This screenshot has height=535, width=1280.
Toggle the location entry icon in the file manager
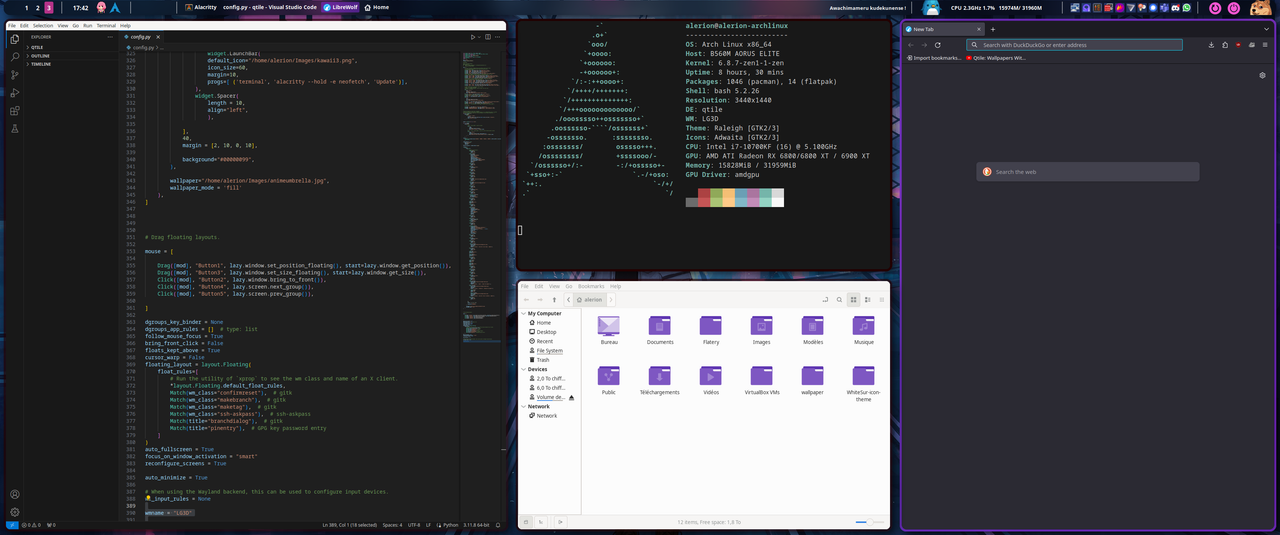825,299
